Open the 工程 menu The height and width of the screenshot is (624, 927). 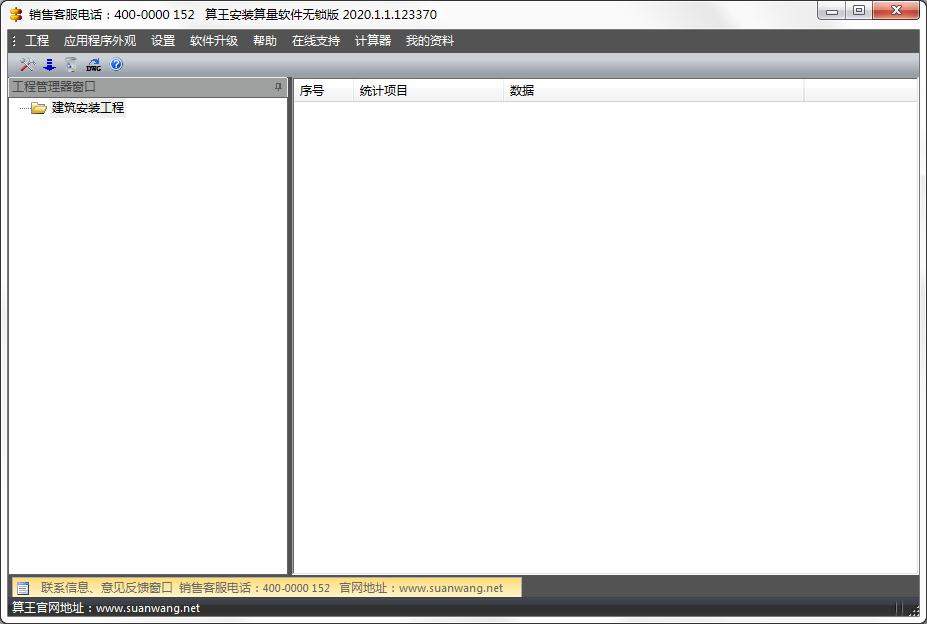[37, 41]
